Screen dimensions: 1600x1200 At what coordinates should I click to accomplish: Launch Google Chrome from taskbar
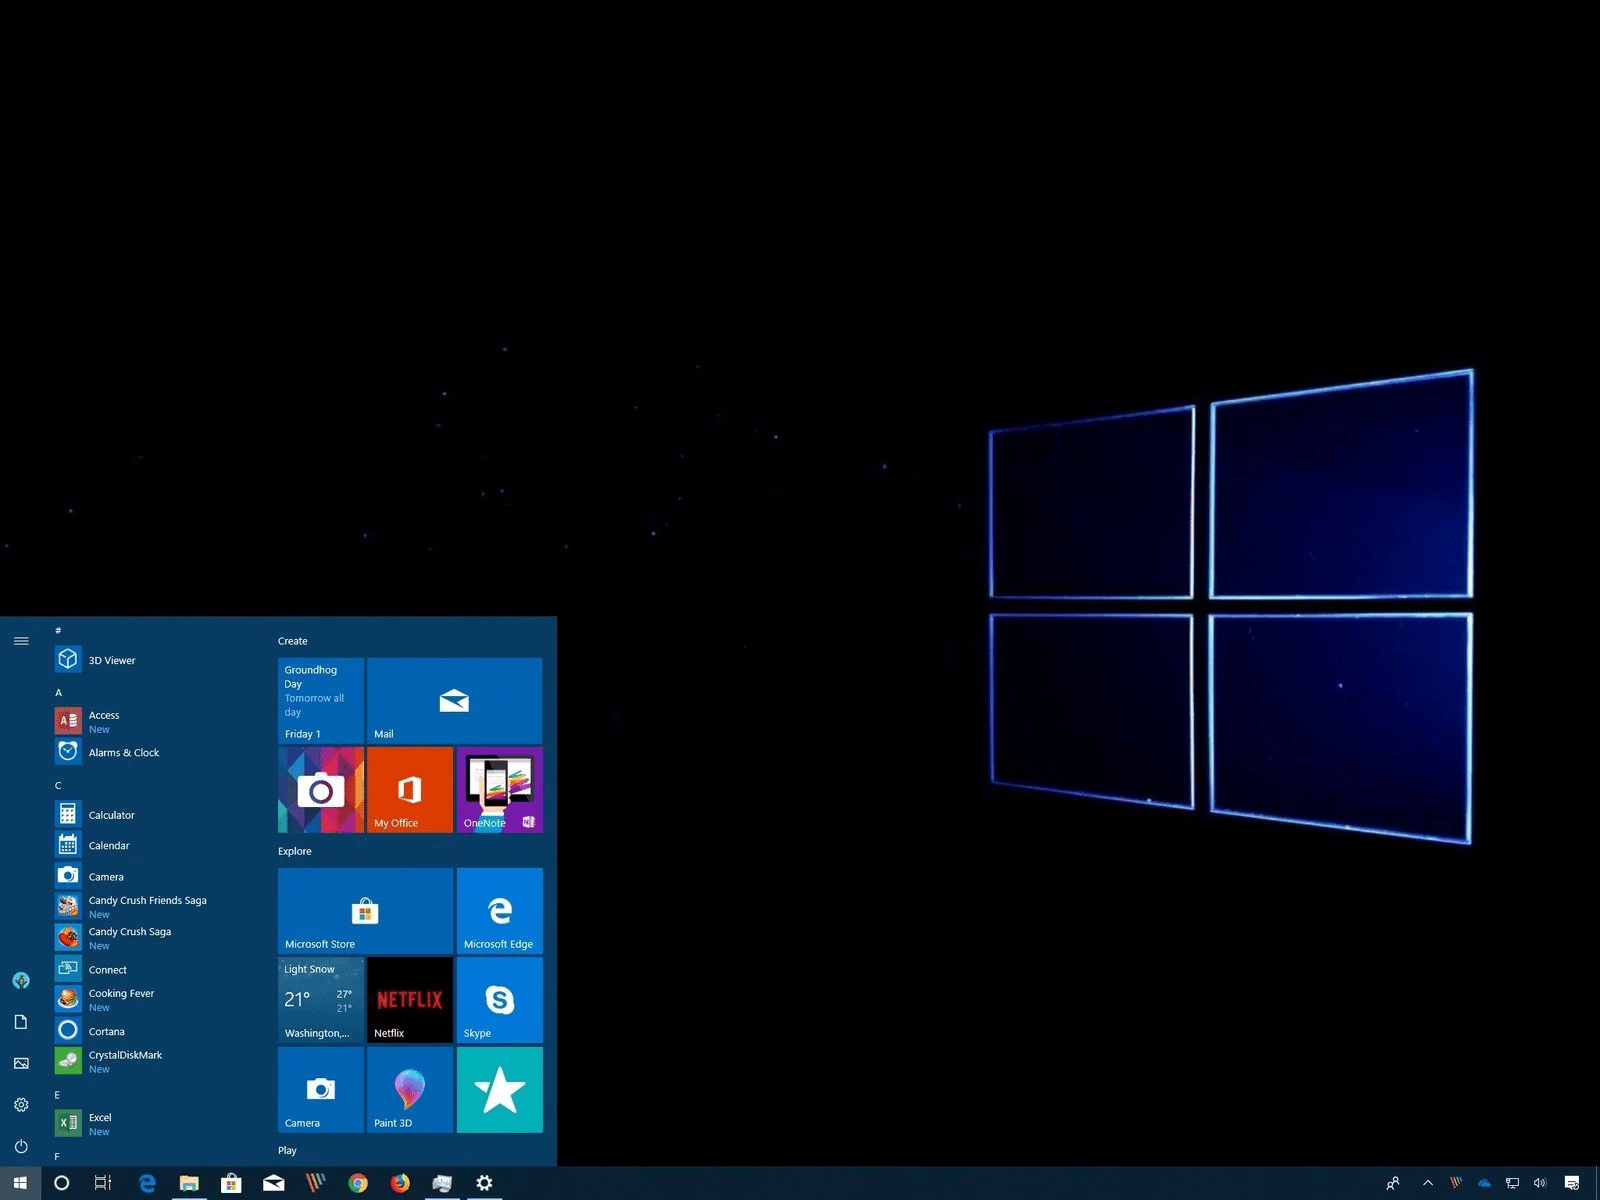(357, 1183)
